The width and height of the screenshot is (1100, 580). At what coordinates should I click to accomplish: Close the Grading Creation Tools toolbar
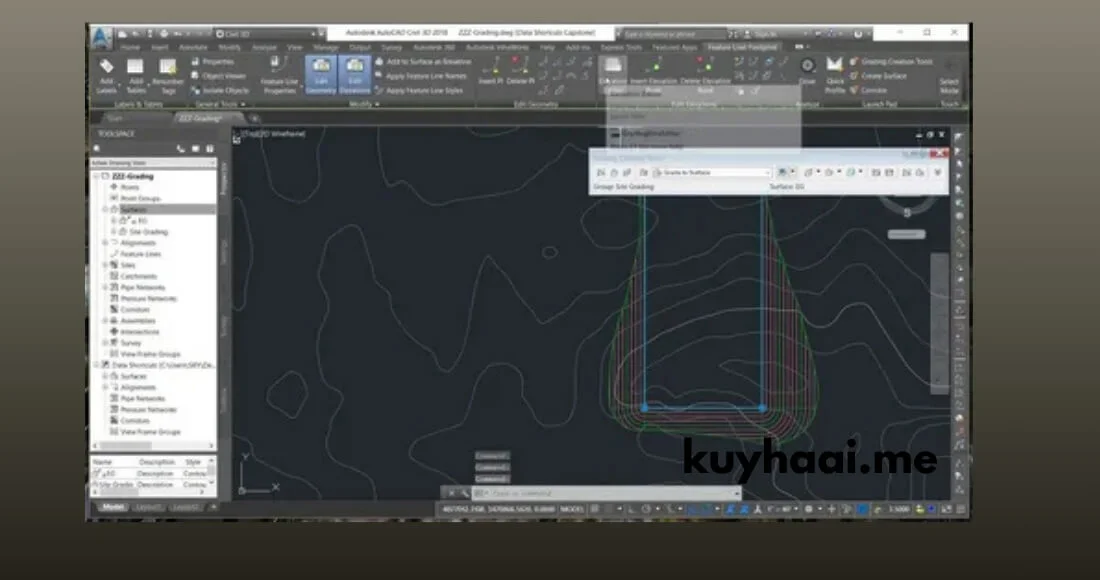[941, 154]
